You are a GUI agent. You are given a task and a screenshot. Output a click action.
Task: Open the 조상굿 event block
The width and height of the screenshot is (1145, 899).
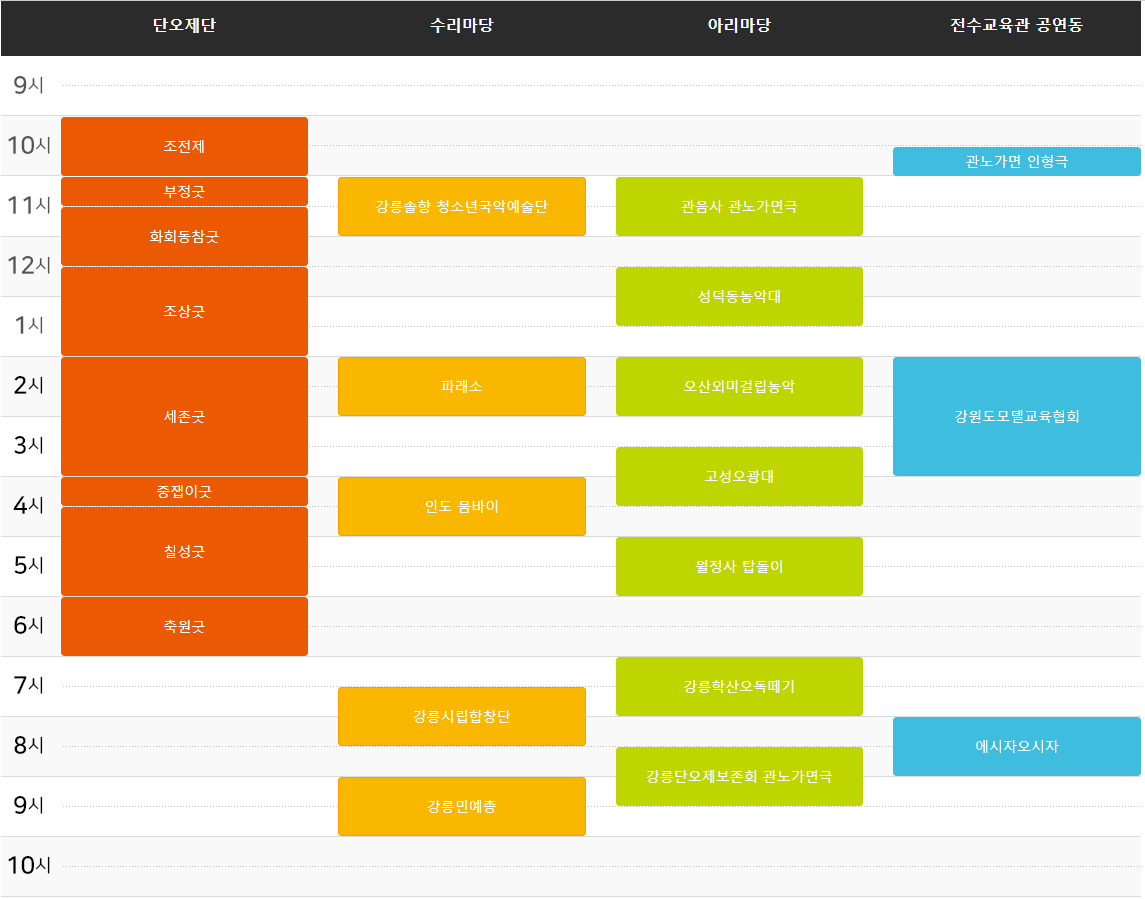(184, 311)
